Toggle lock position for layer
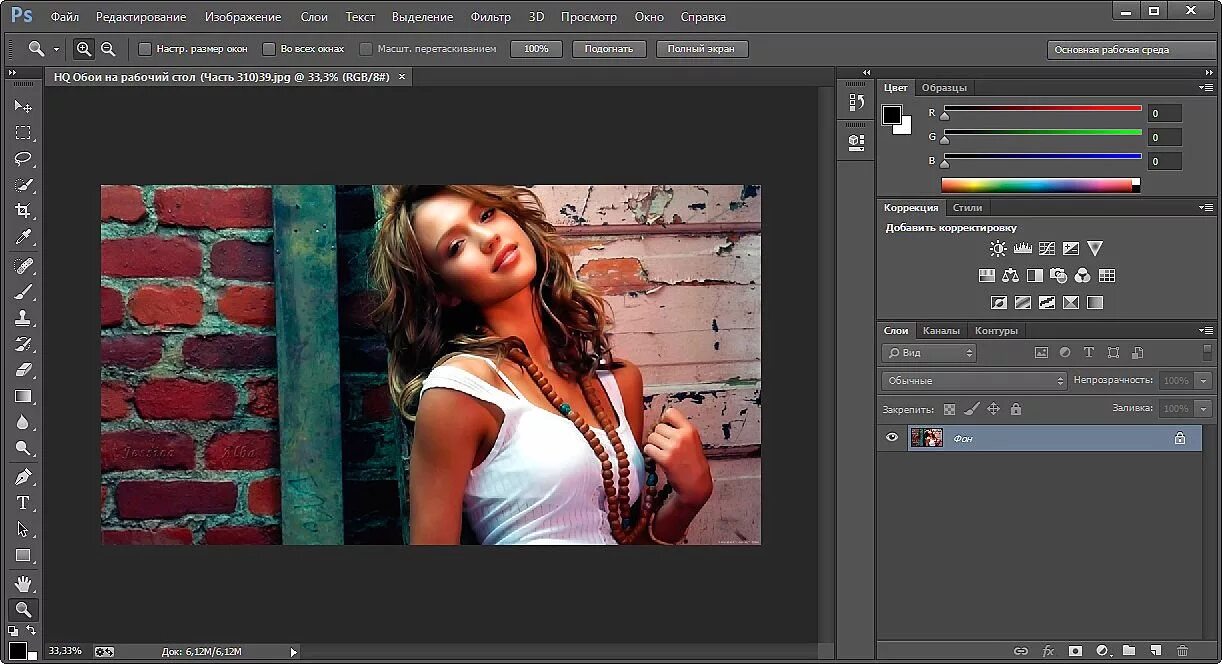Viewport: 1222px width, 664px height. pyautogui.click(x=993, y=409)
